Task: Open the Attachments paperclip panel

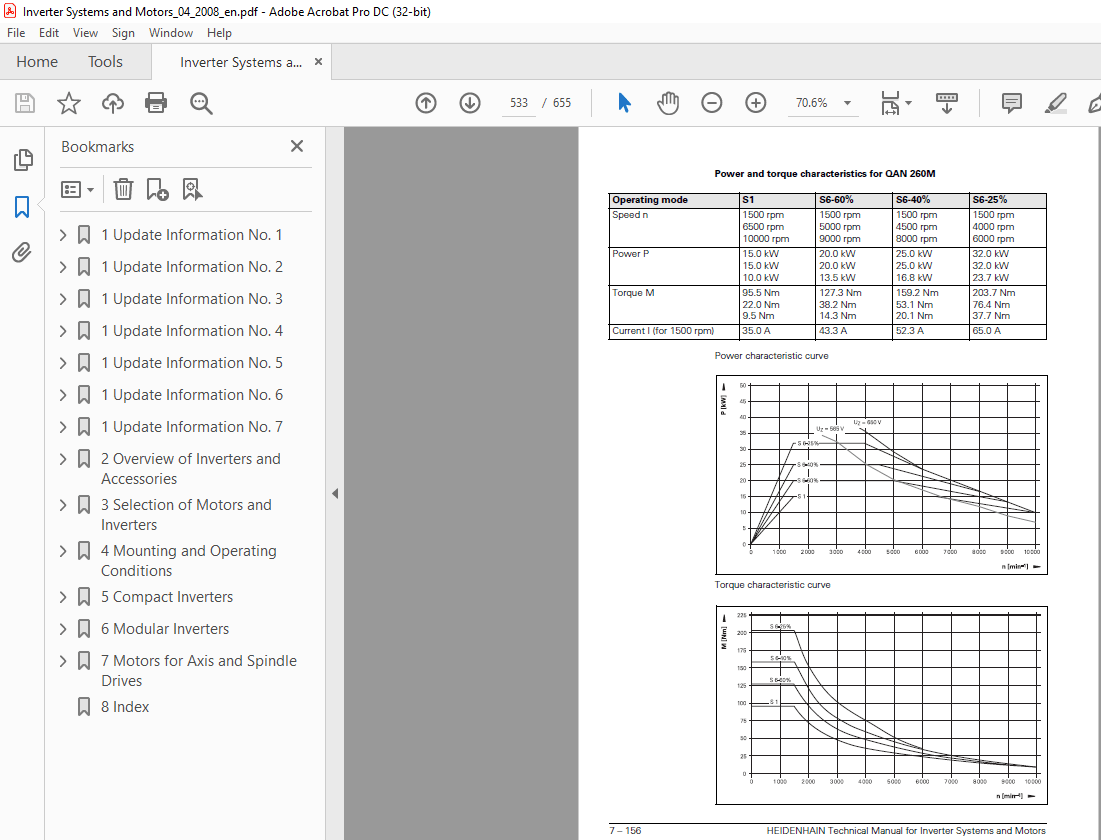Action: [22, 252]
